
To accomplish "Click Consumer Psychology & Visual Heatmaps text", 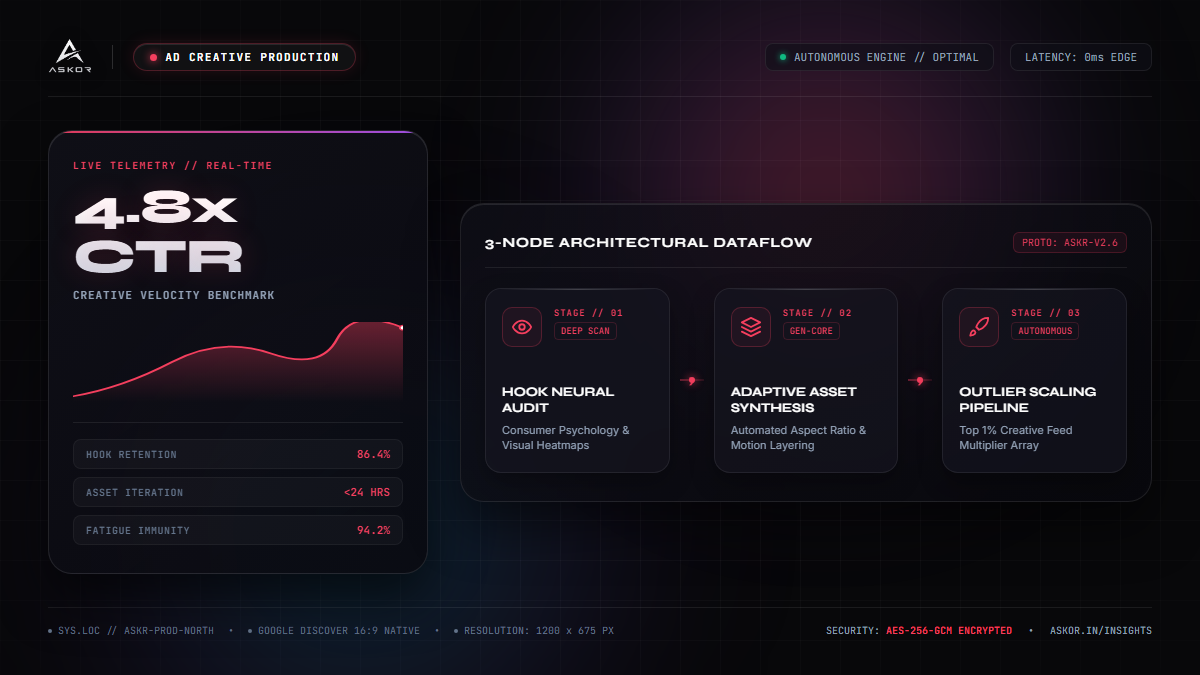I will point(566,438).
